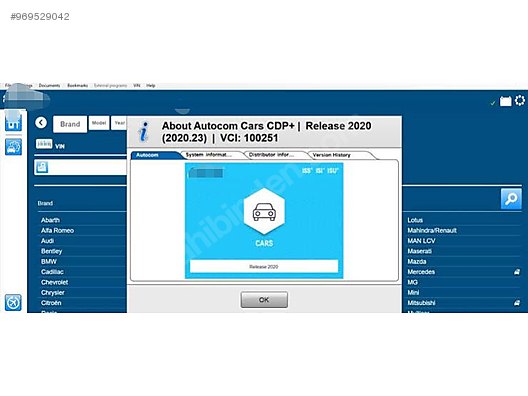Screen dimensions: 528x396
Task: Click the car icon beside Mitsubishi
Action: click(517, 303)
